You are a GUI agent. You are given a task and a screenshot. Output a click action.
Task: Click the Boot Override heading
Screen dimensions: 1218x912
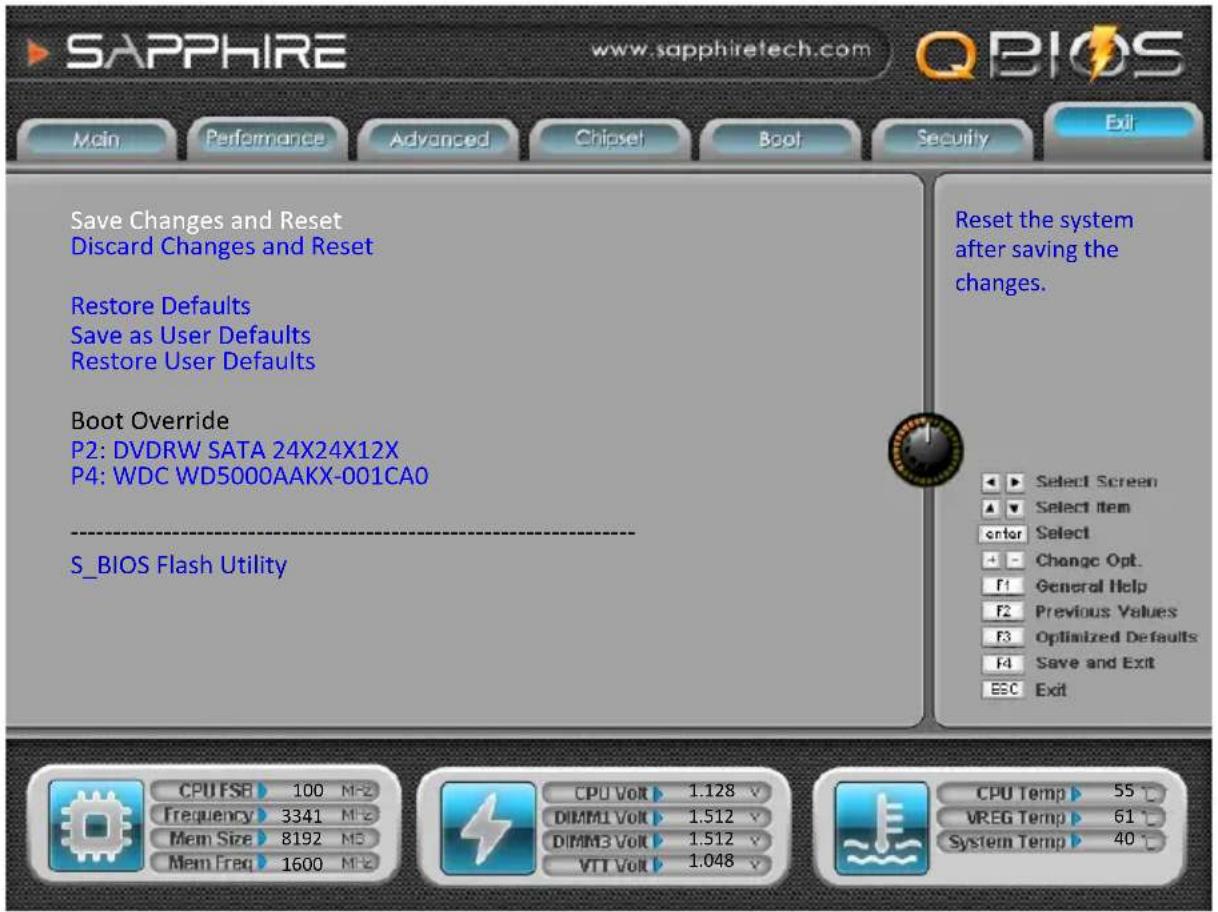click(x=150, y=420)
